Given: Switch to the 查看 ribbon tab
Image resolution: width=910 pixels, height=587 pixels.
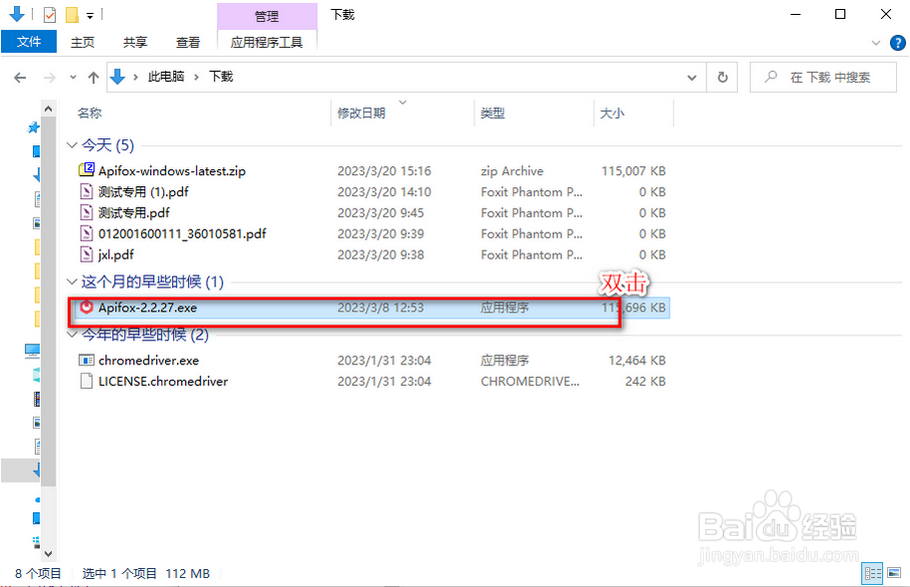Looking at the screenshot, I should [x=187, y=42].
